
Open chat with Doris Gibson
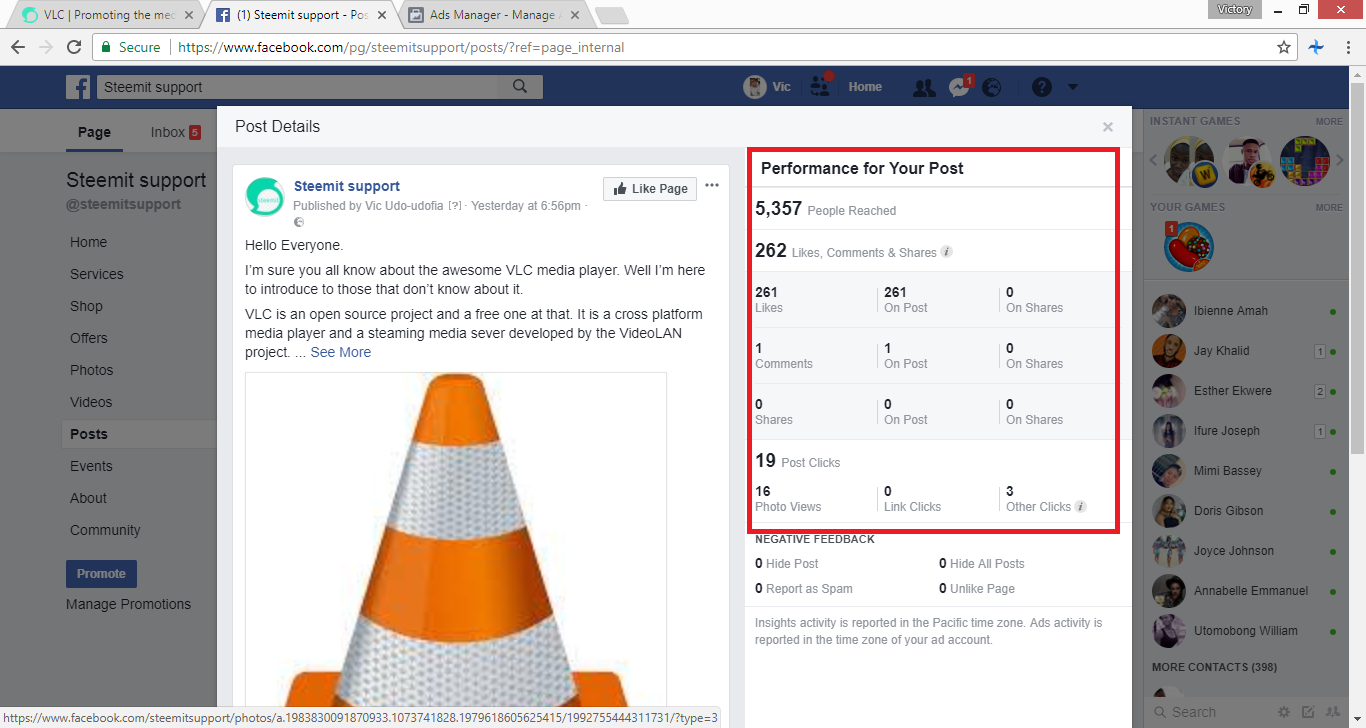1243,511
